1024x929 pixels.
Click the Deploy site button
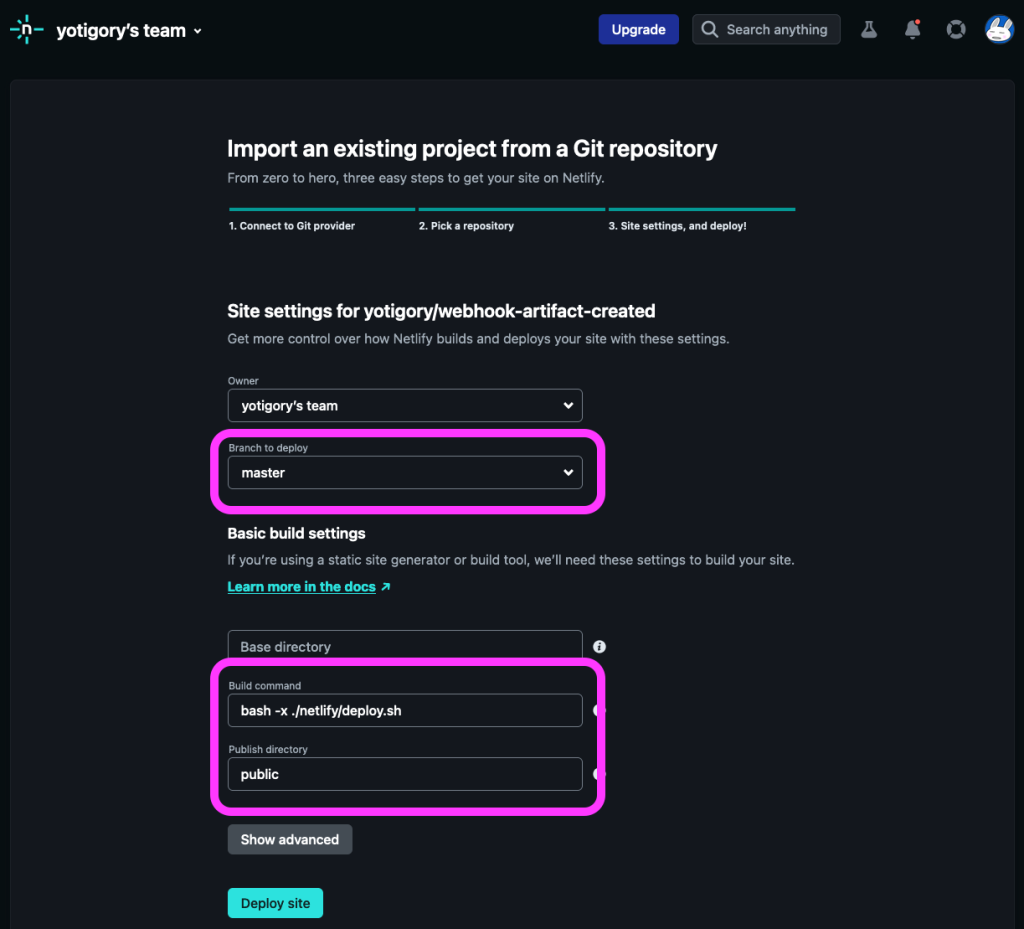click(x=275, y=903)
